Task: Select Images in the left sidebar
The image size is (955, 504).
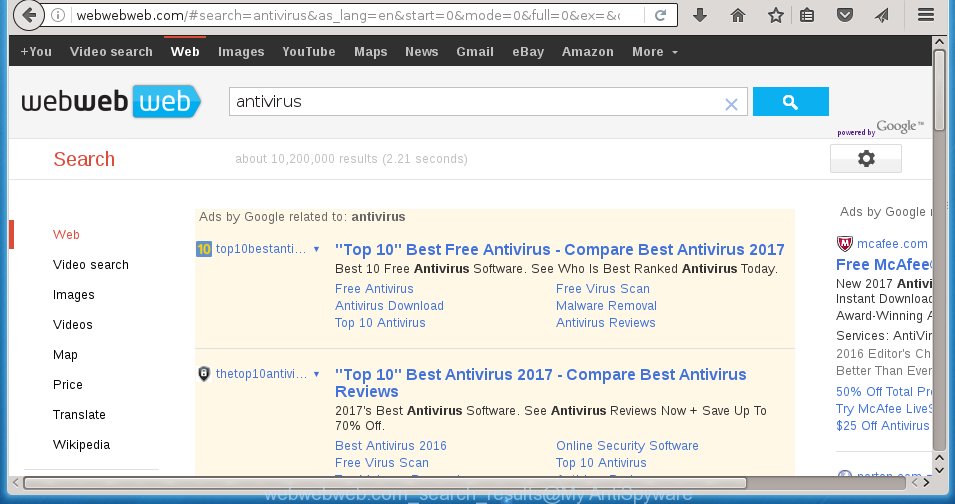Action: pyautogui.click(x=74, y=295)
